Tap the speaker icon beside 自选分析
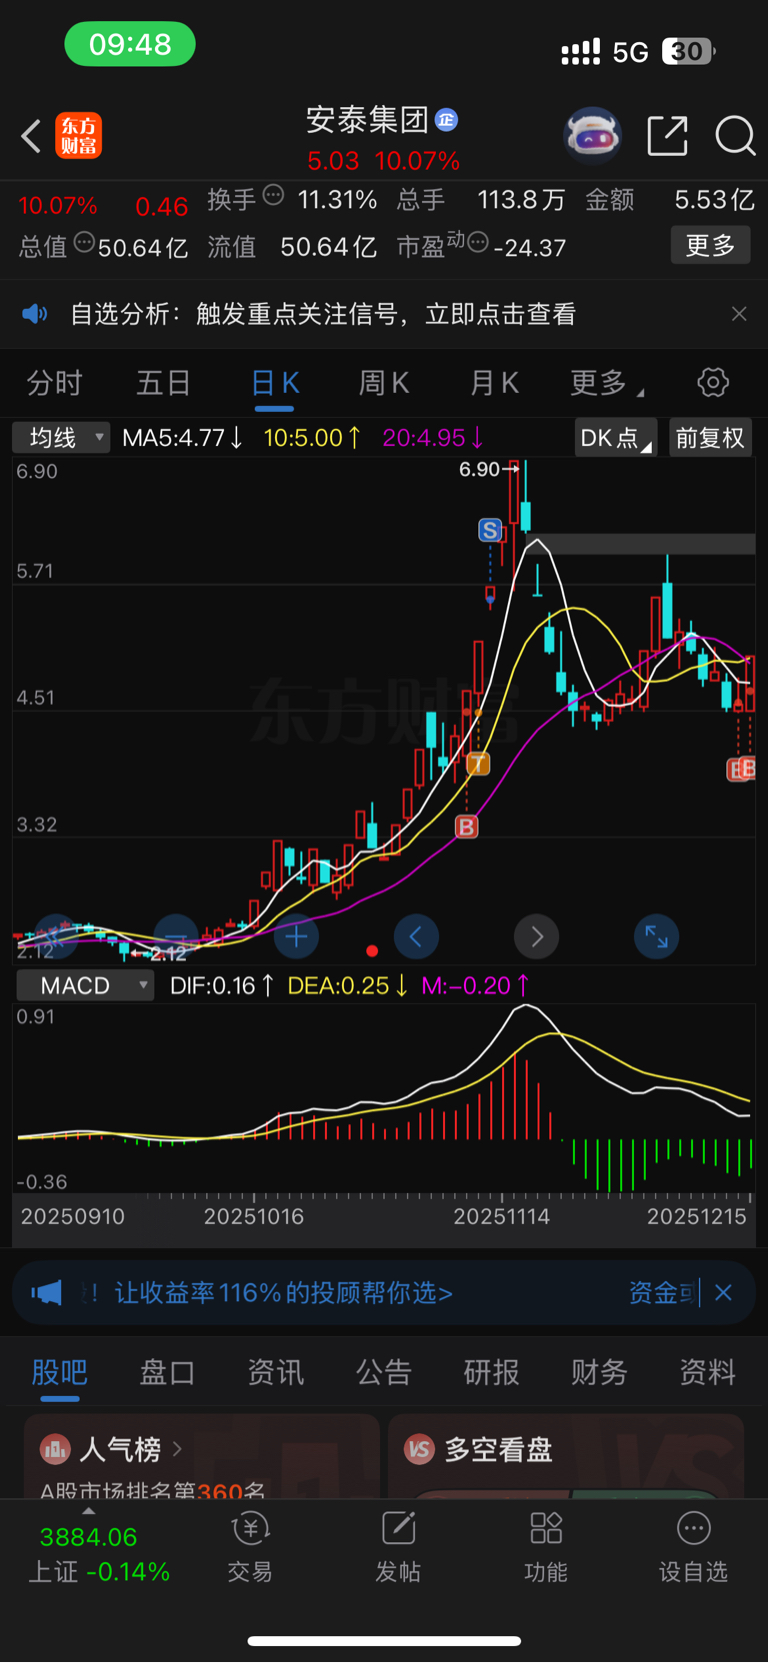The image size is (768, 1663). point(35,314)
